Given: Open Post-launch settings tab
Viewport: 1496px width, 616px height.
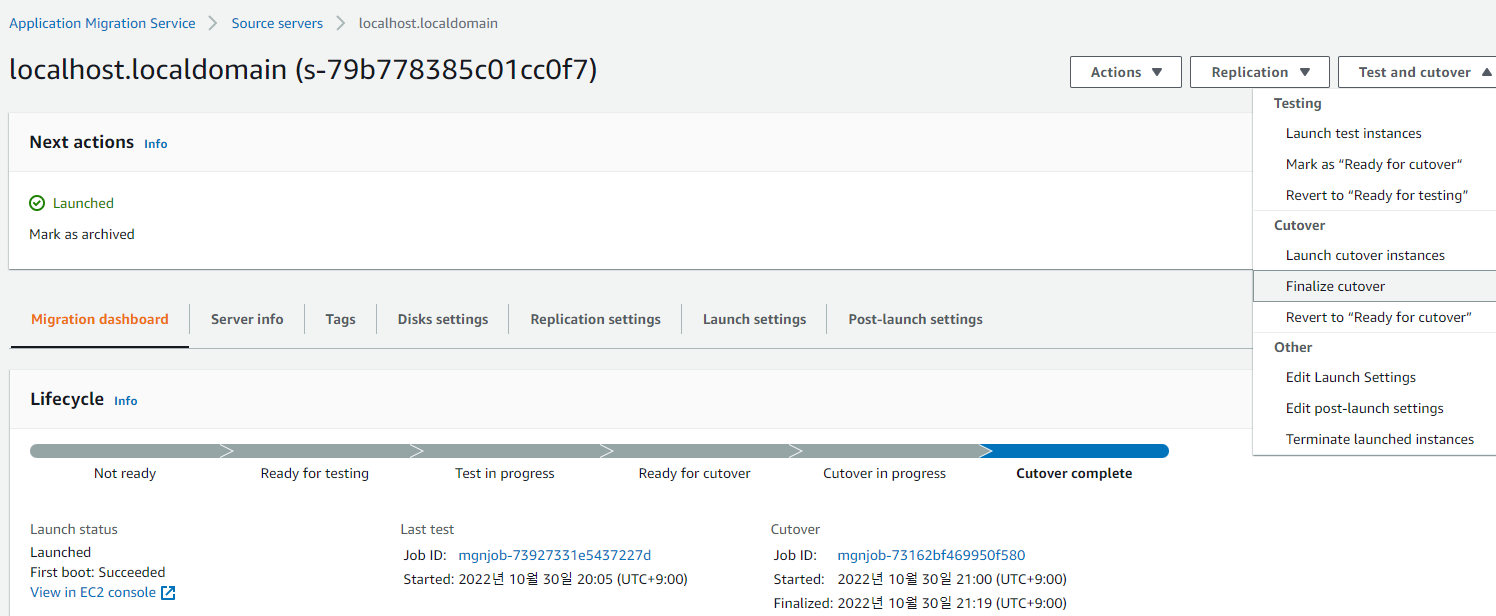Looking at the screenshot, I should click(915, 319).
